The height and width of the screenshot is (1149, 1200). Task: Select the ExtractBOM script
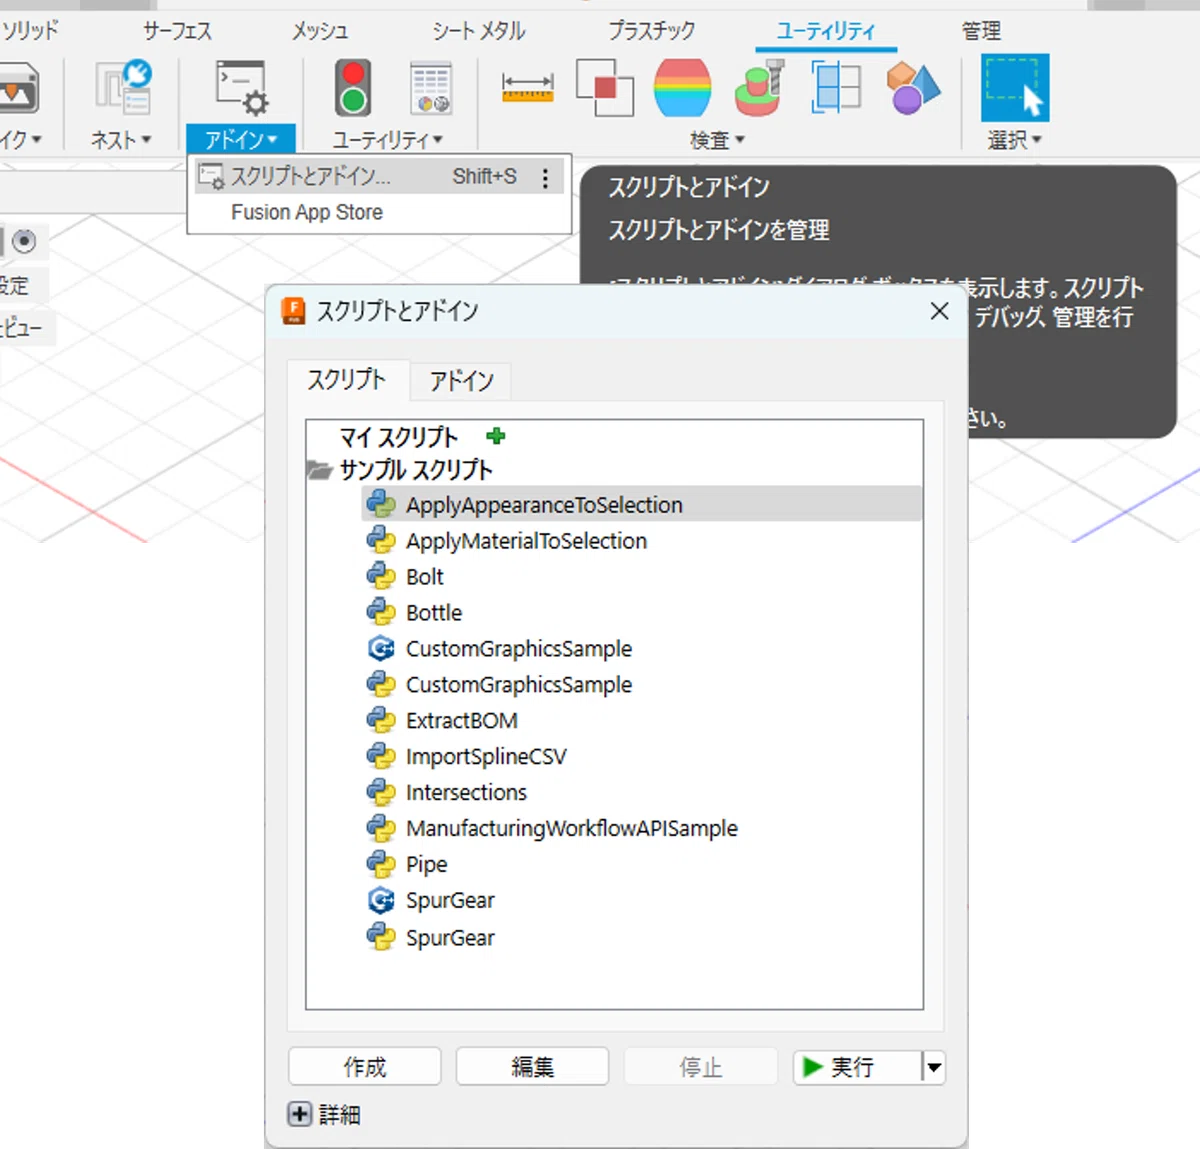click(462, 721)
